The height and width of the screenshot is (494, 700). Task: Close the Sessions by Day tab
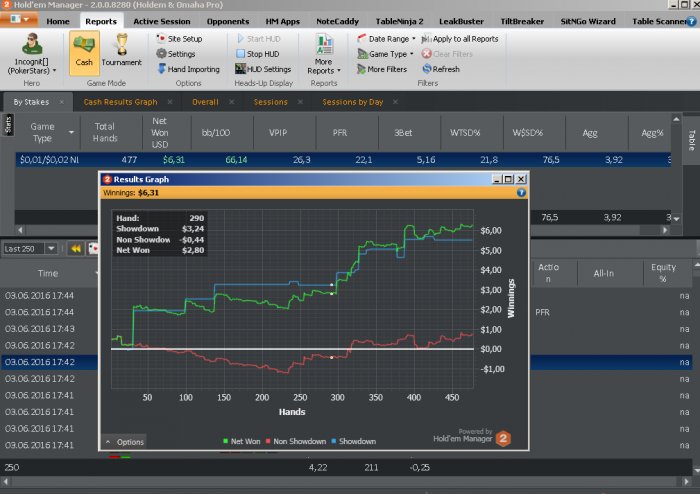pos(396,102)
